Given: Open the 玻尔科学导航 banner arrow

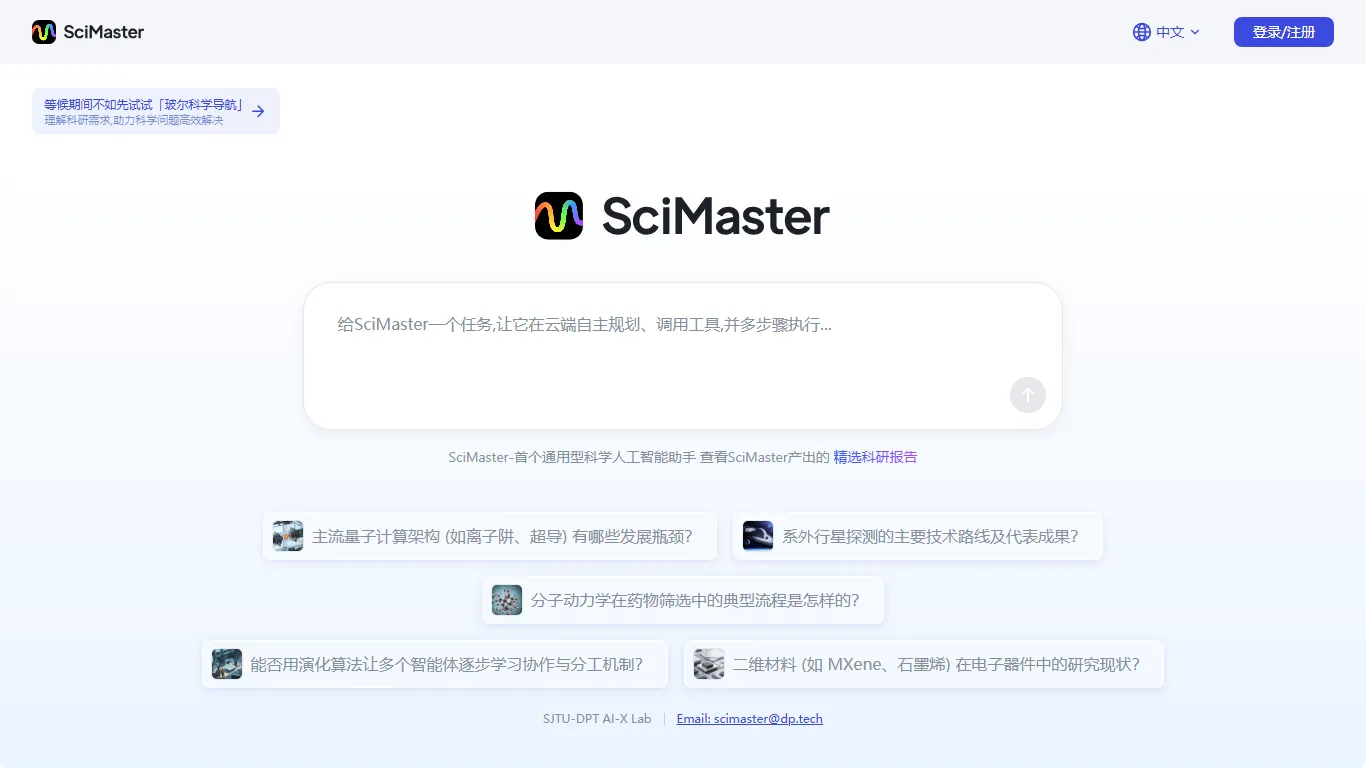Looking at the screenshot, I should [258, 111].
